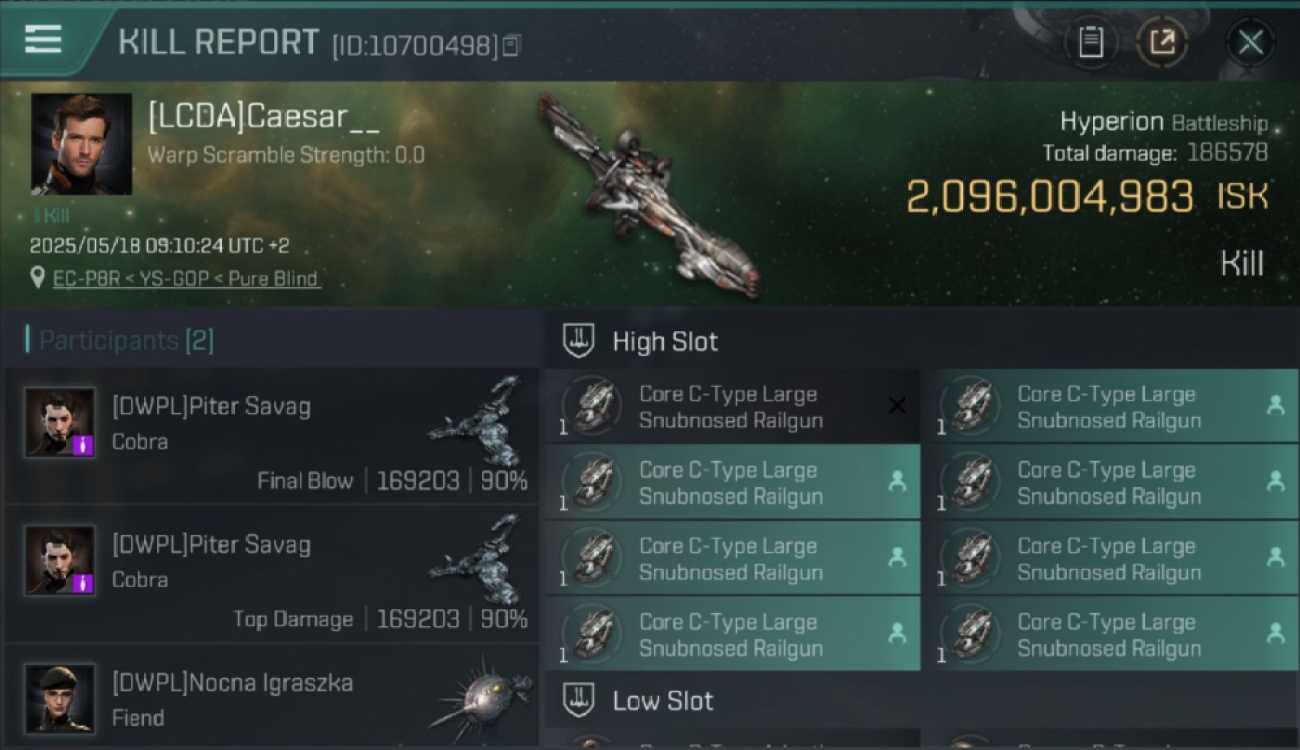Close the kill report window

1250,42
